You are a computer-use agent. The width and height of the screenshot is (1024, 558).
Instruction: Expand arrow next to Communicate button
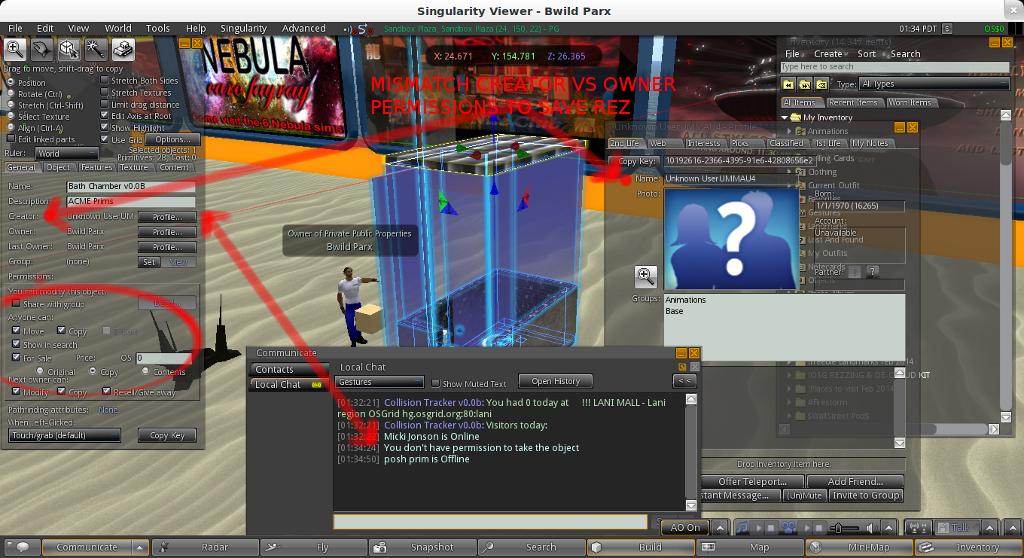[x=140, y=548]
